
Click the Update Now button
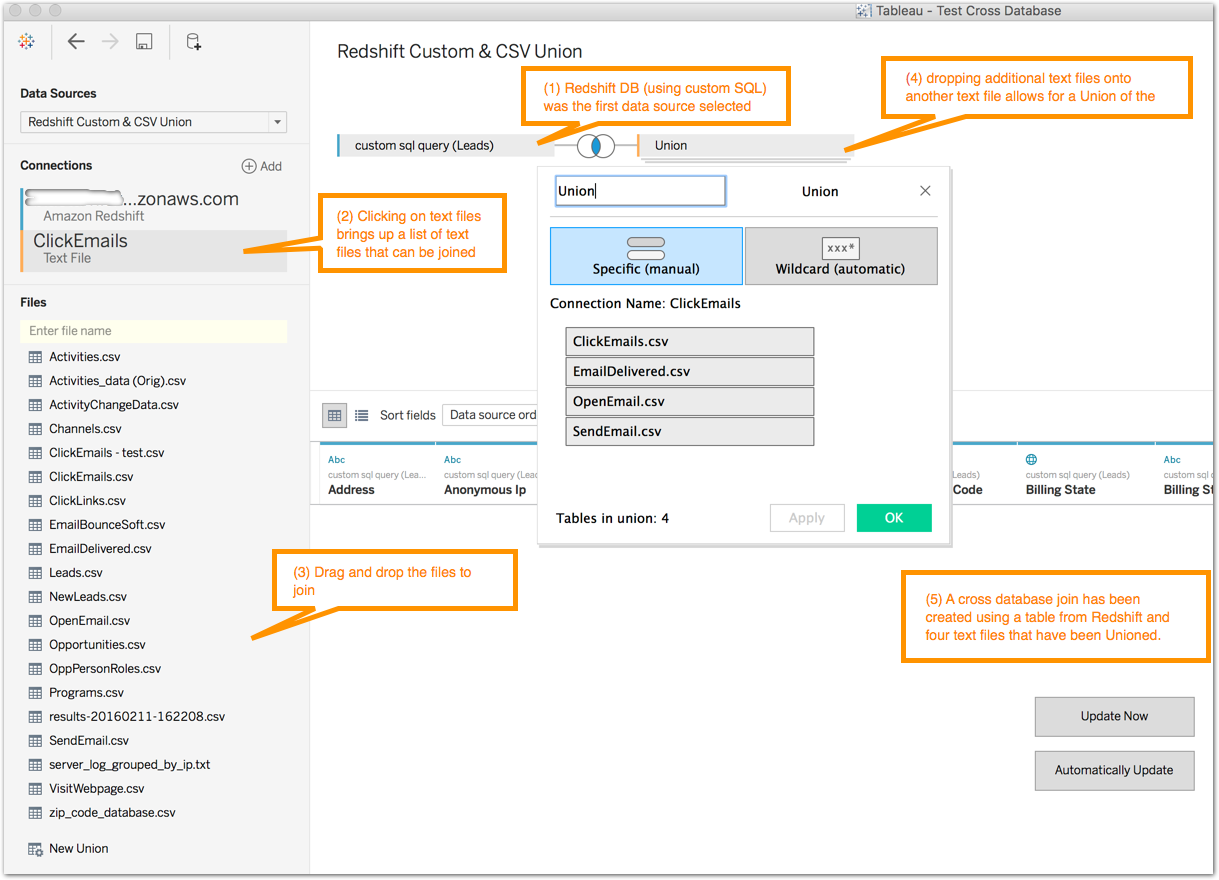pos(1114,716)
